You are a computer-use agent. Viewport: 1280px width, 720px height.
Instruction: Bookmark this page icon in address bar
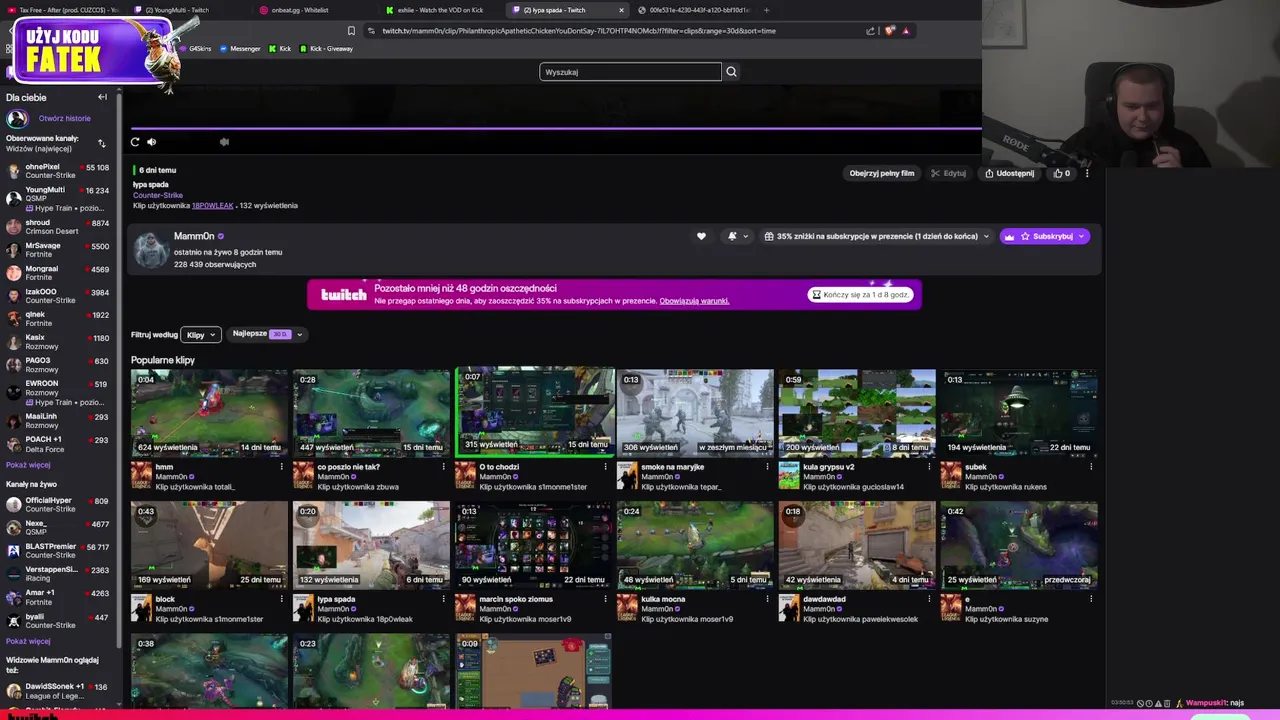click(x=351, y=31)
